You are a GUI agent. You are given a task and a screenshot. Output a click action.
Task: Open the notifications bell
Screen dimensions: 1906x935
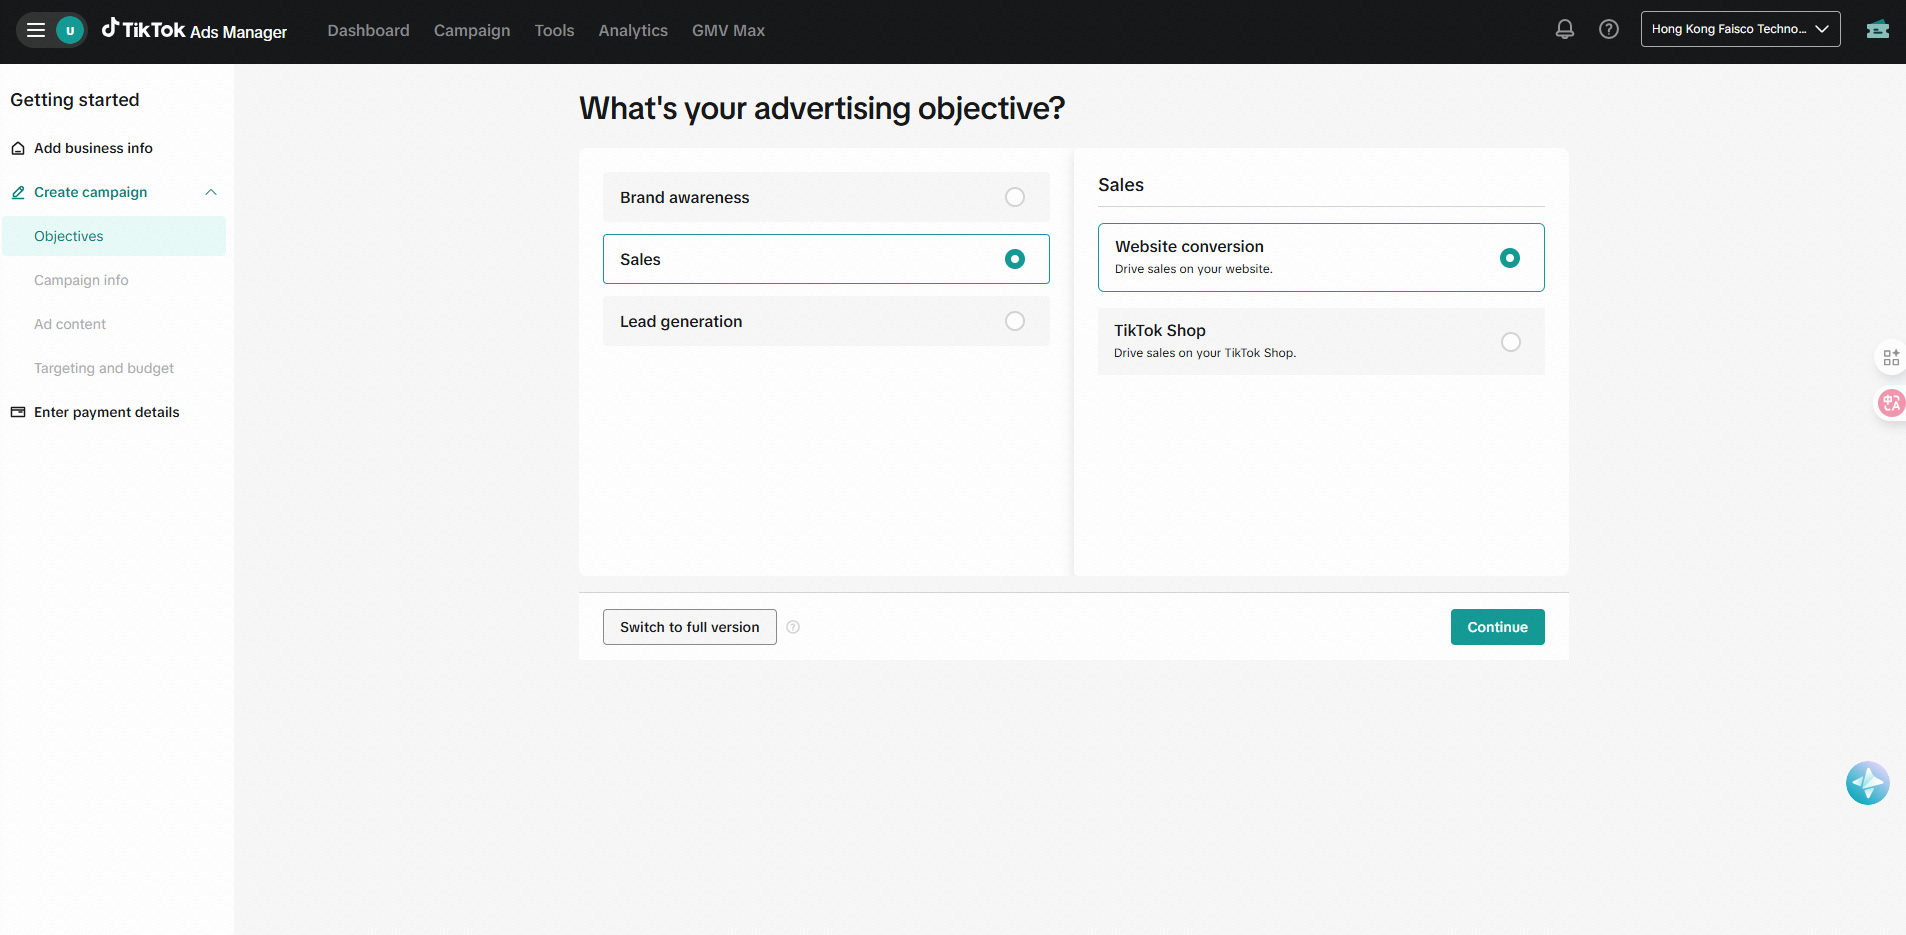1564,30
